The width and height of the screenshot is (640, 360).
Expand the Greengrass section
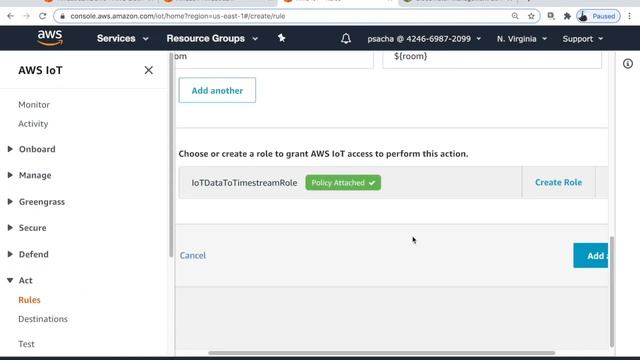tap(36, 202)
